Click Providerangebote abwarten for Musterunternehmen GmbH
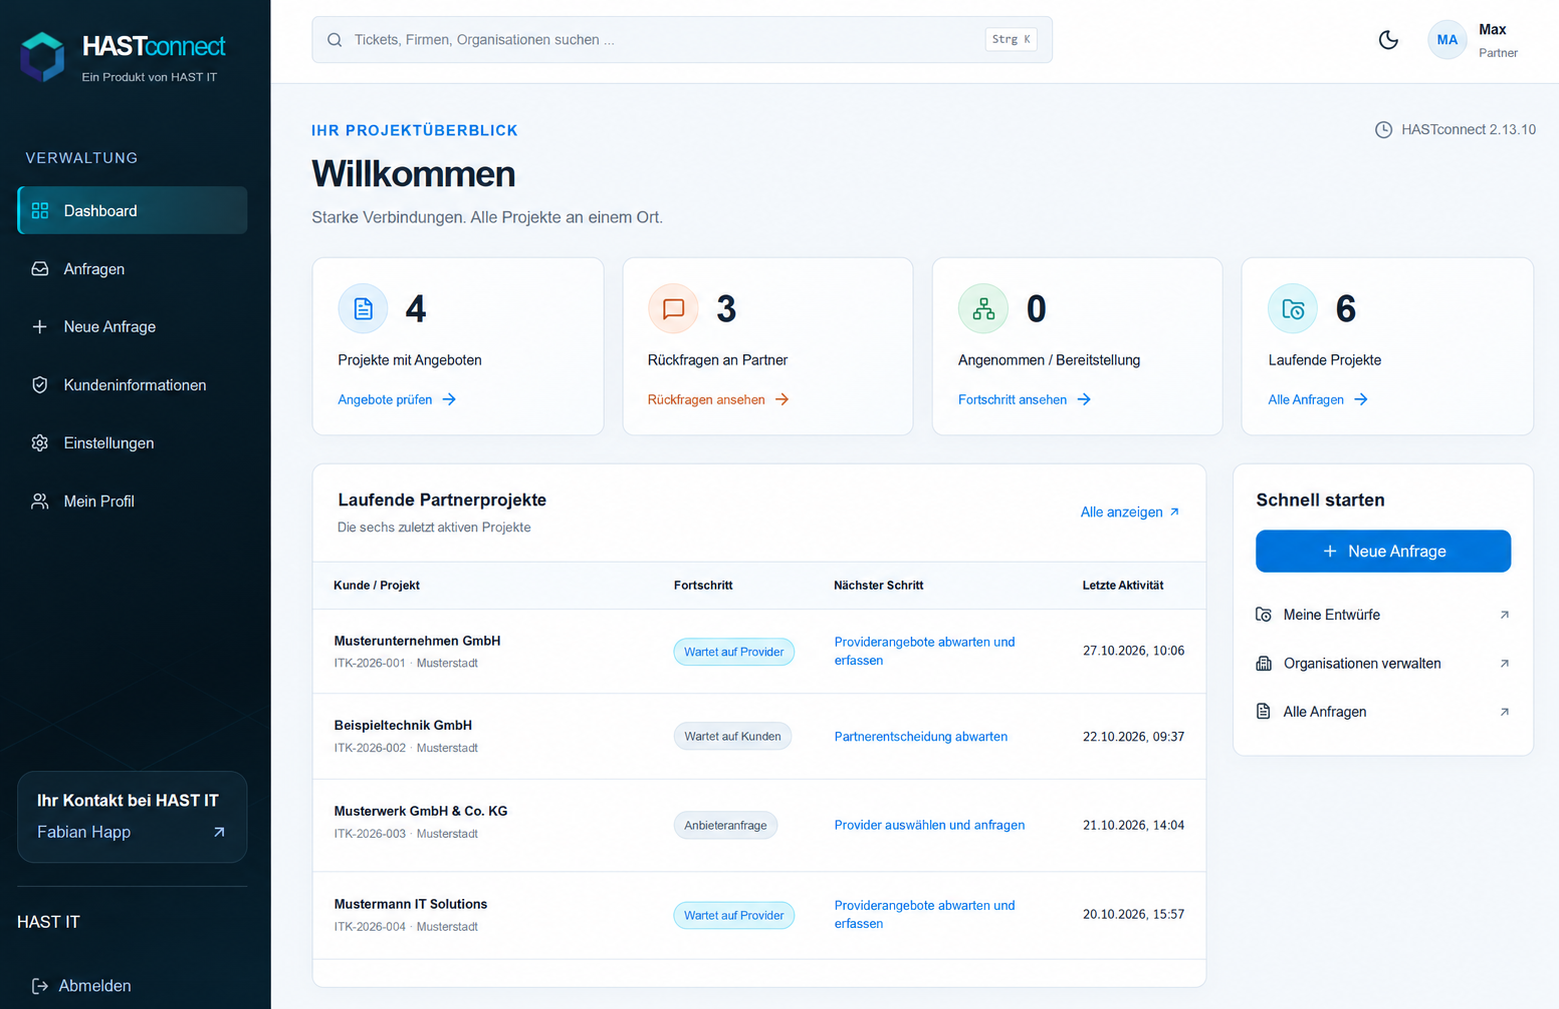 pyautogui.click(x=924, y=651)
